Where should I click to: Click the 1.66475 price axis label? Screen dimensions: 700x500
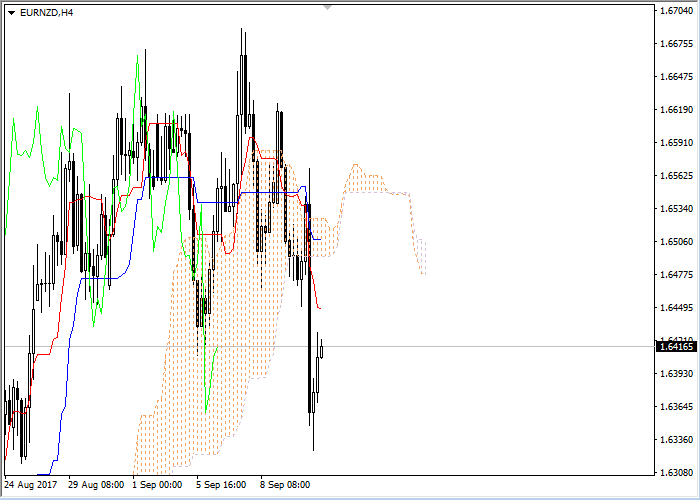(x=676, y=77)
